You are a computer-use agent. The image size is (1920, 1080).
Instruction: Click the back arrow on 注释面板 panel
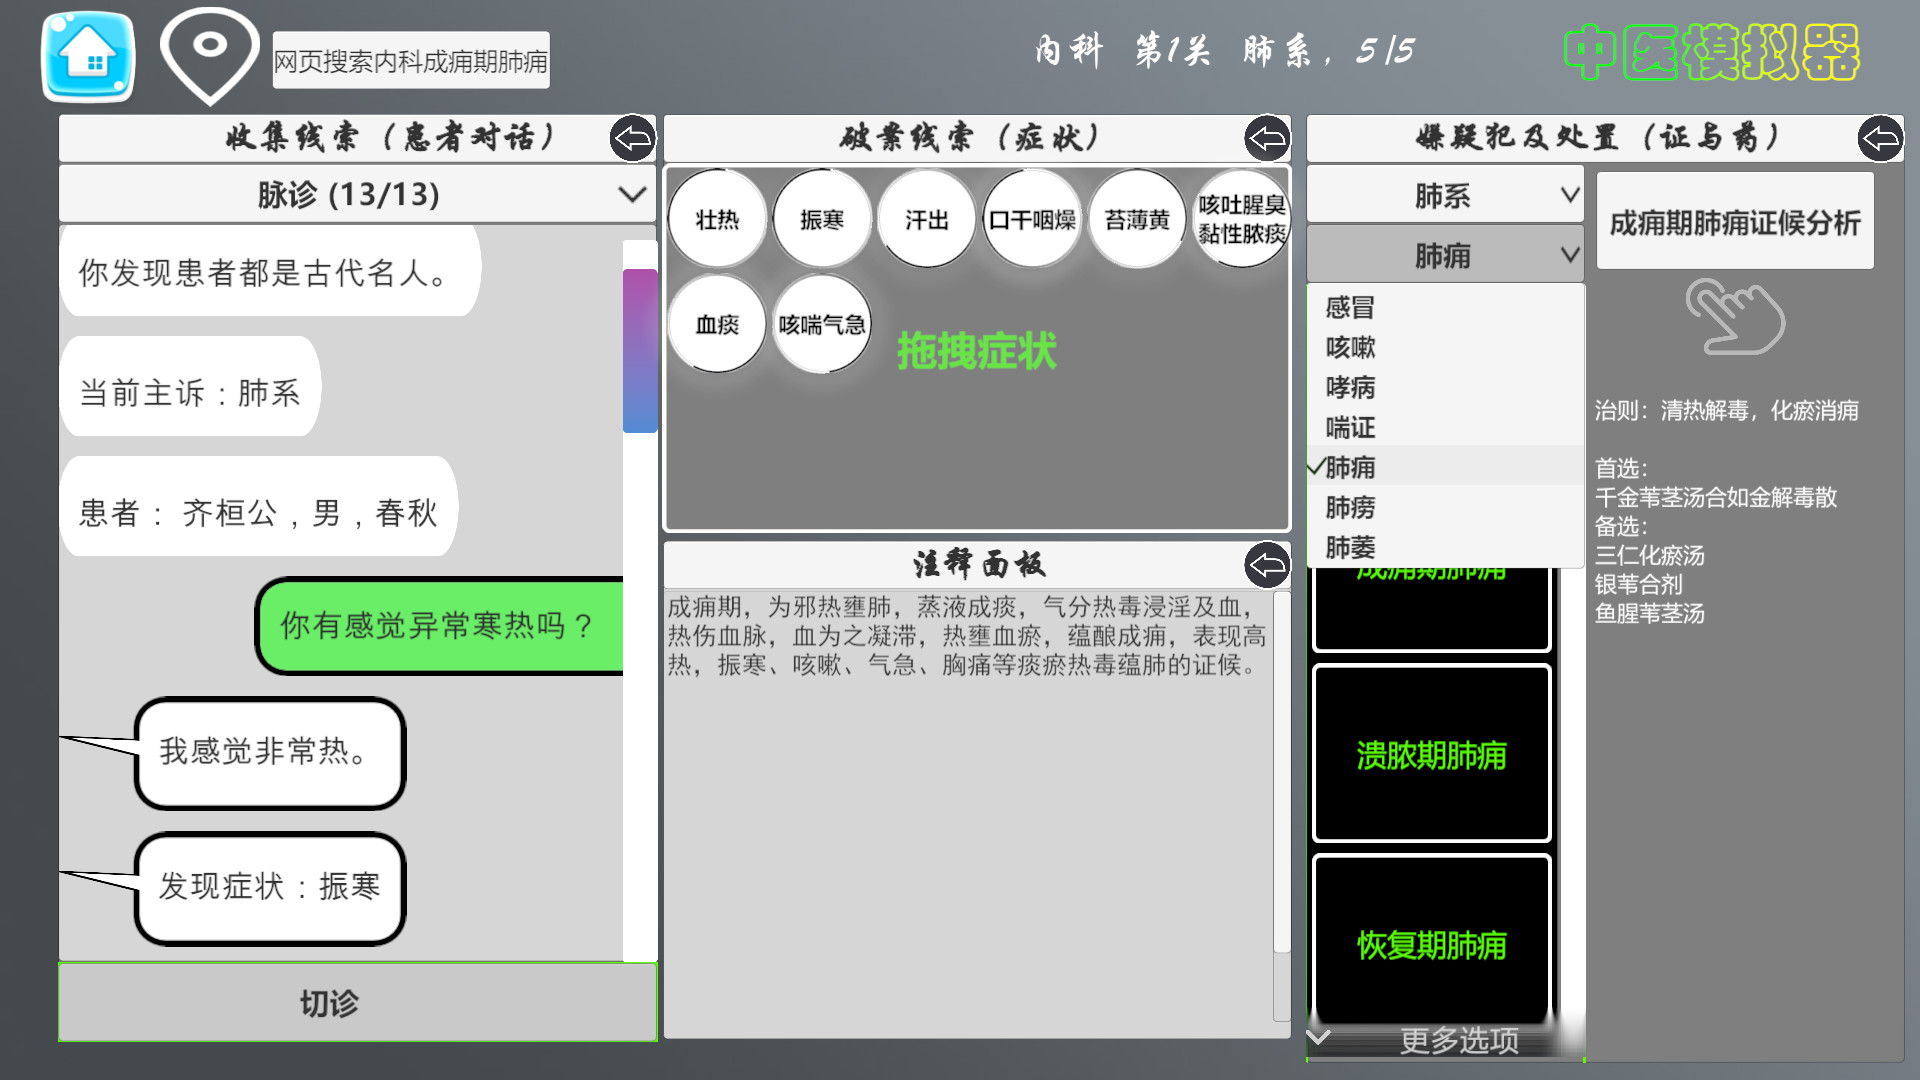(1268, 566)
